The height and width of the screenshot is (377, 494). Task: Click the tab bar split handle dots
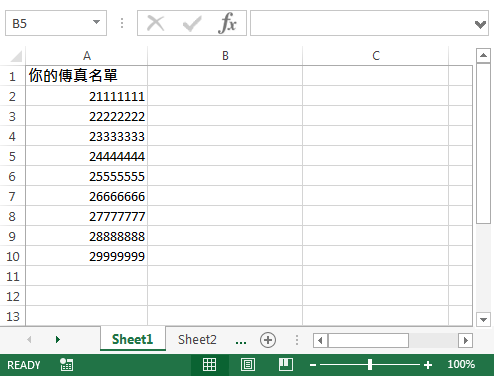(x=297, y=340)
